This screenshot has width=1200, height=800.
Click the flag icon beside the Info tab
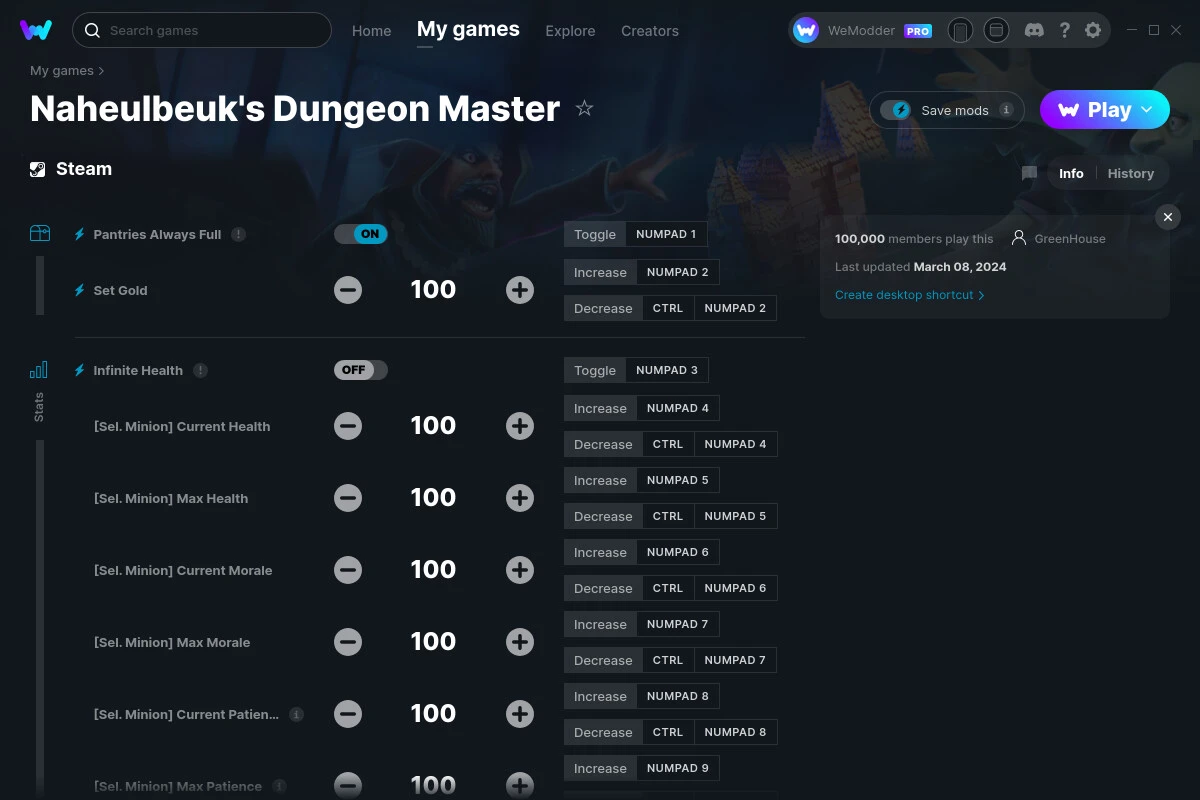[1029, 173]
